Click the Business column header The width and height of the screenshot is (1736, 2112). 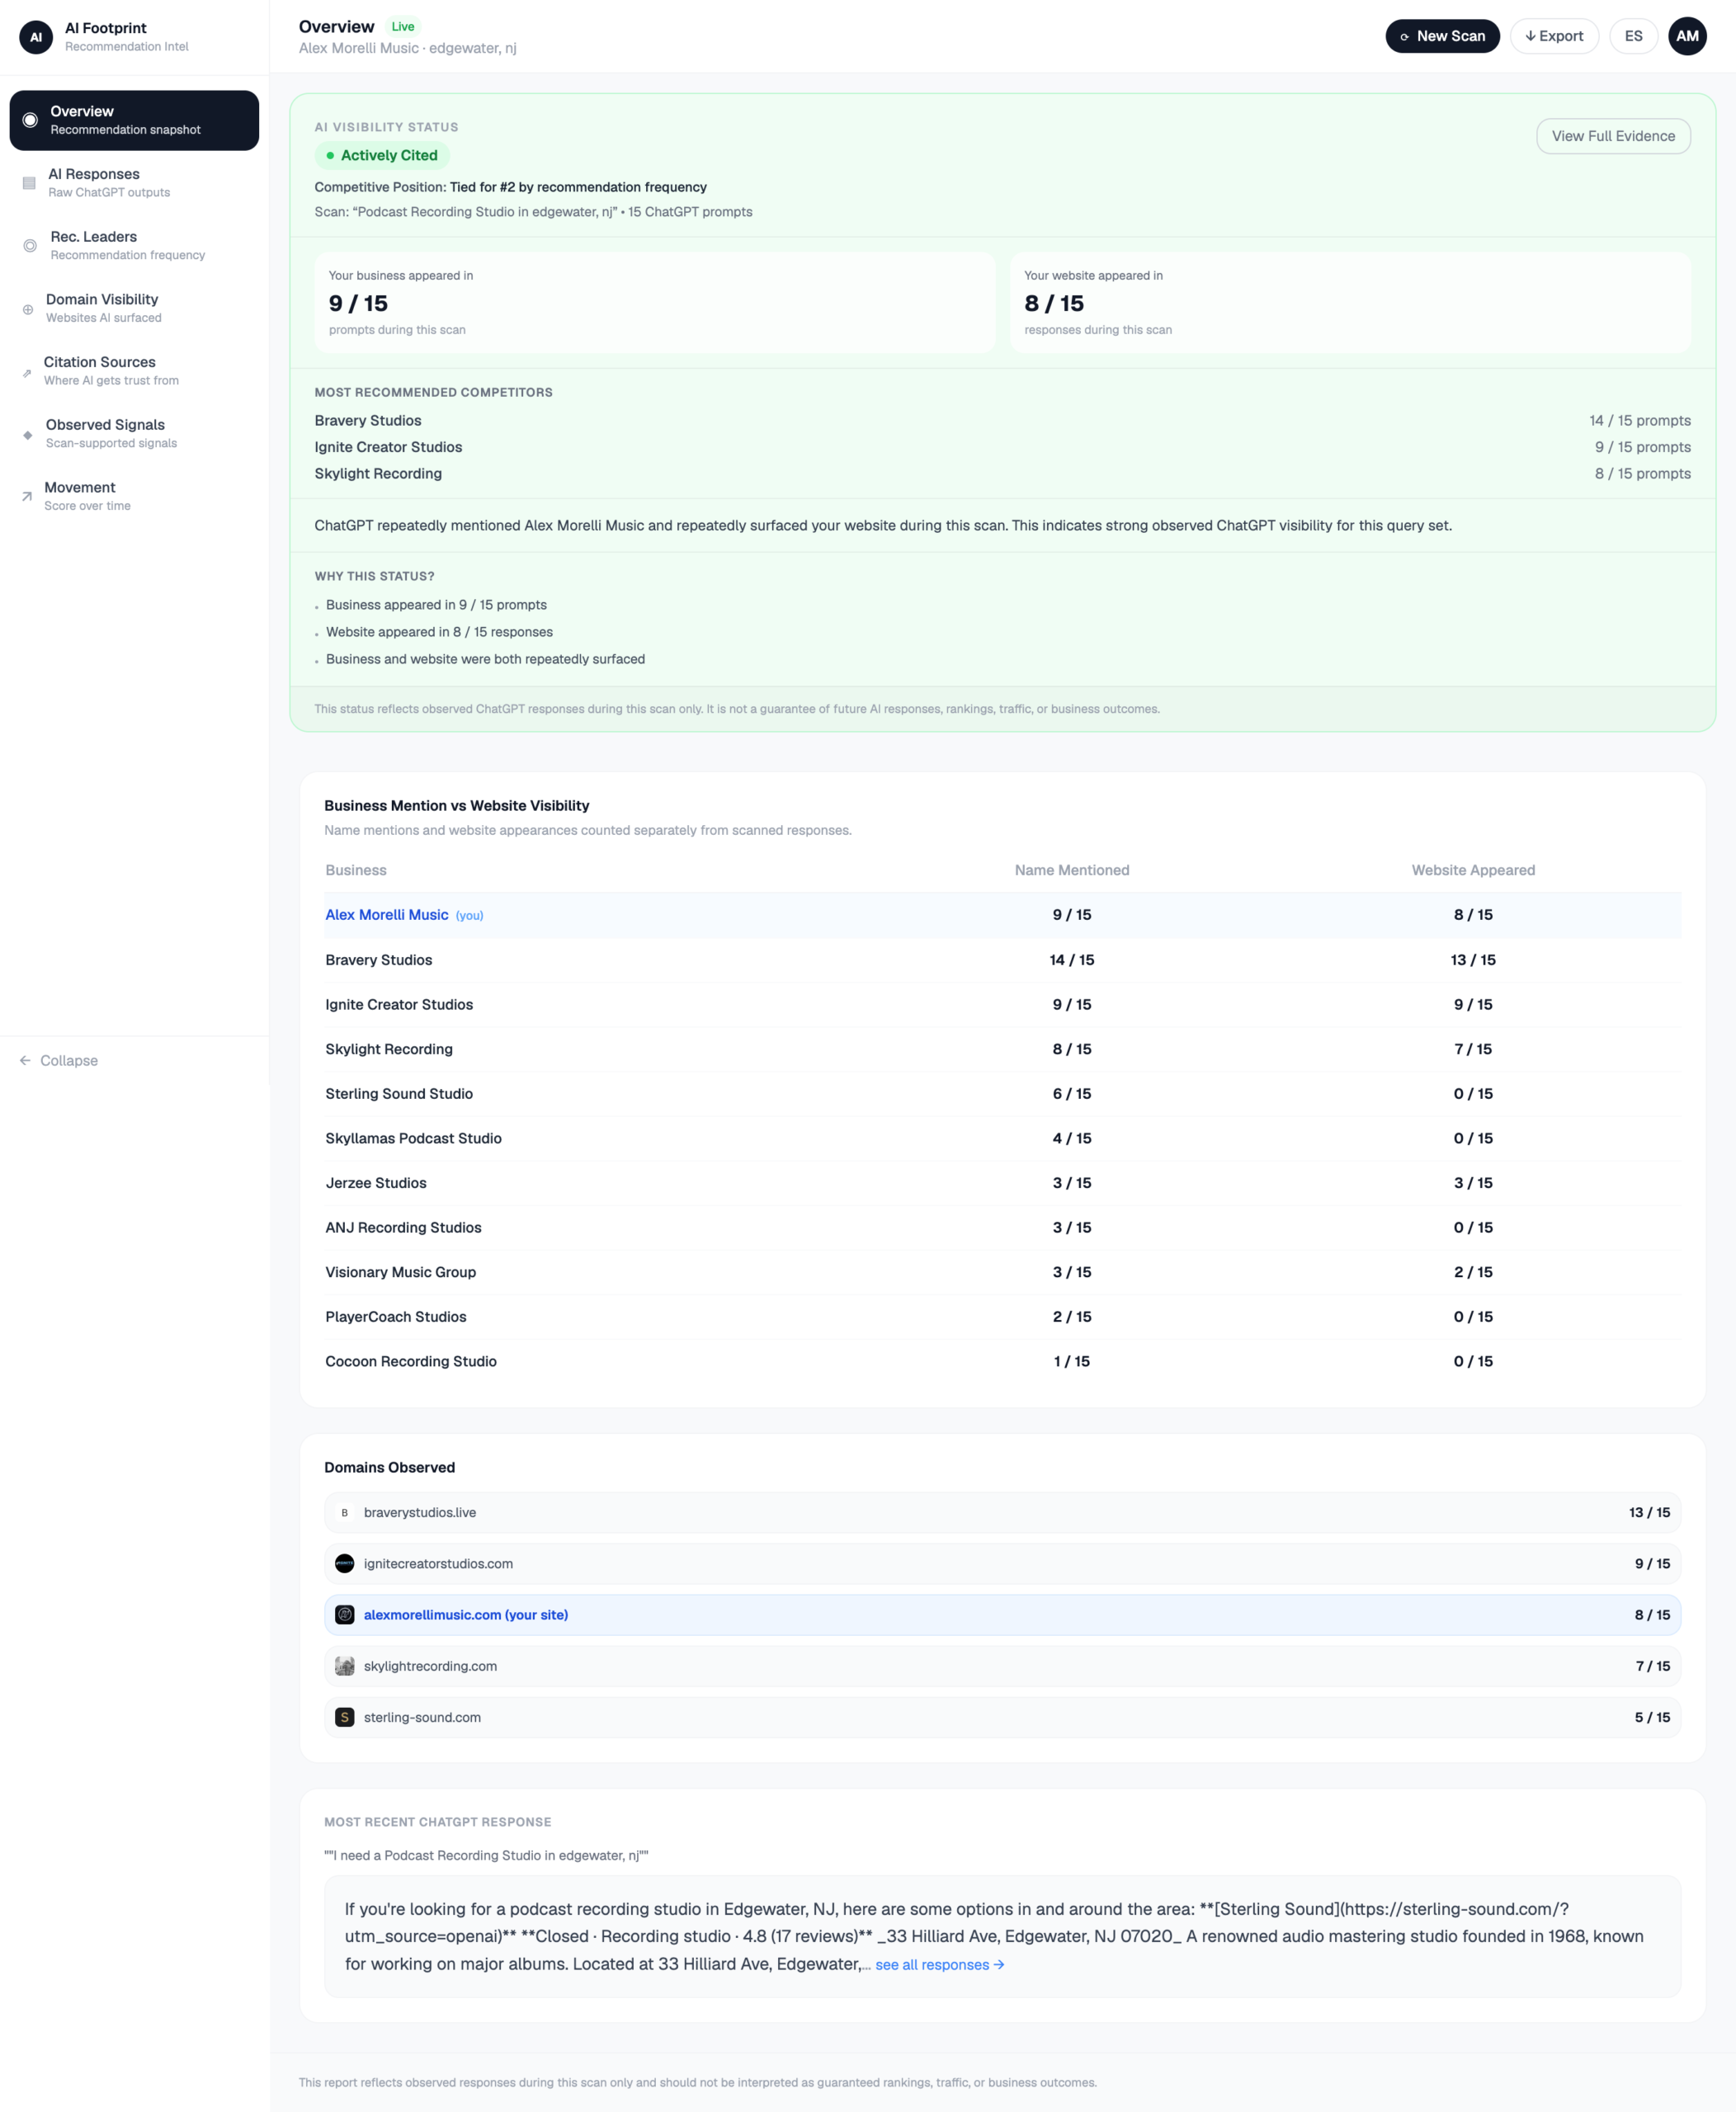click(356, 870)
